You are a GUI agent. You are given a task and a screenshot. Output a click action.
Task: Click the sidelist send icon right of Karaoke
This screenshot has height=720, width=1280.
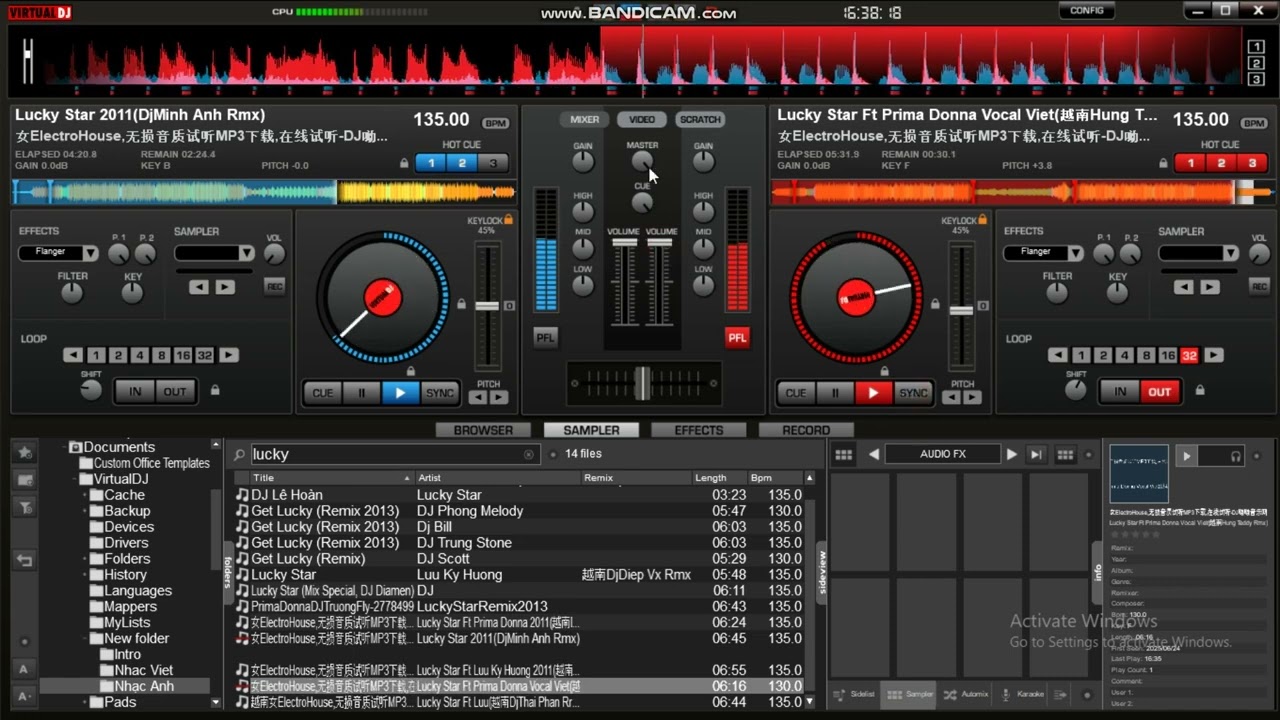1060,694
